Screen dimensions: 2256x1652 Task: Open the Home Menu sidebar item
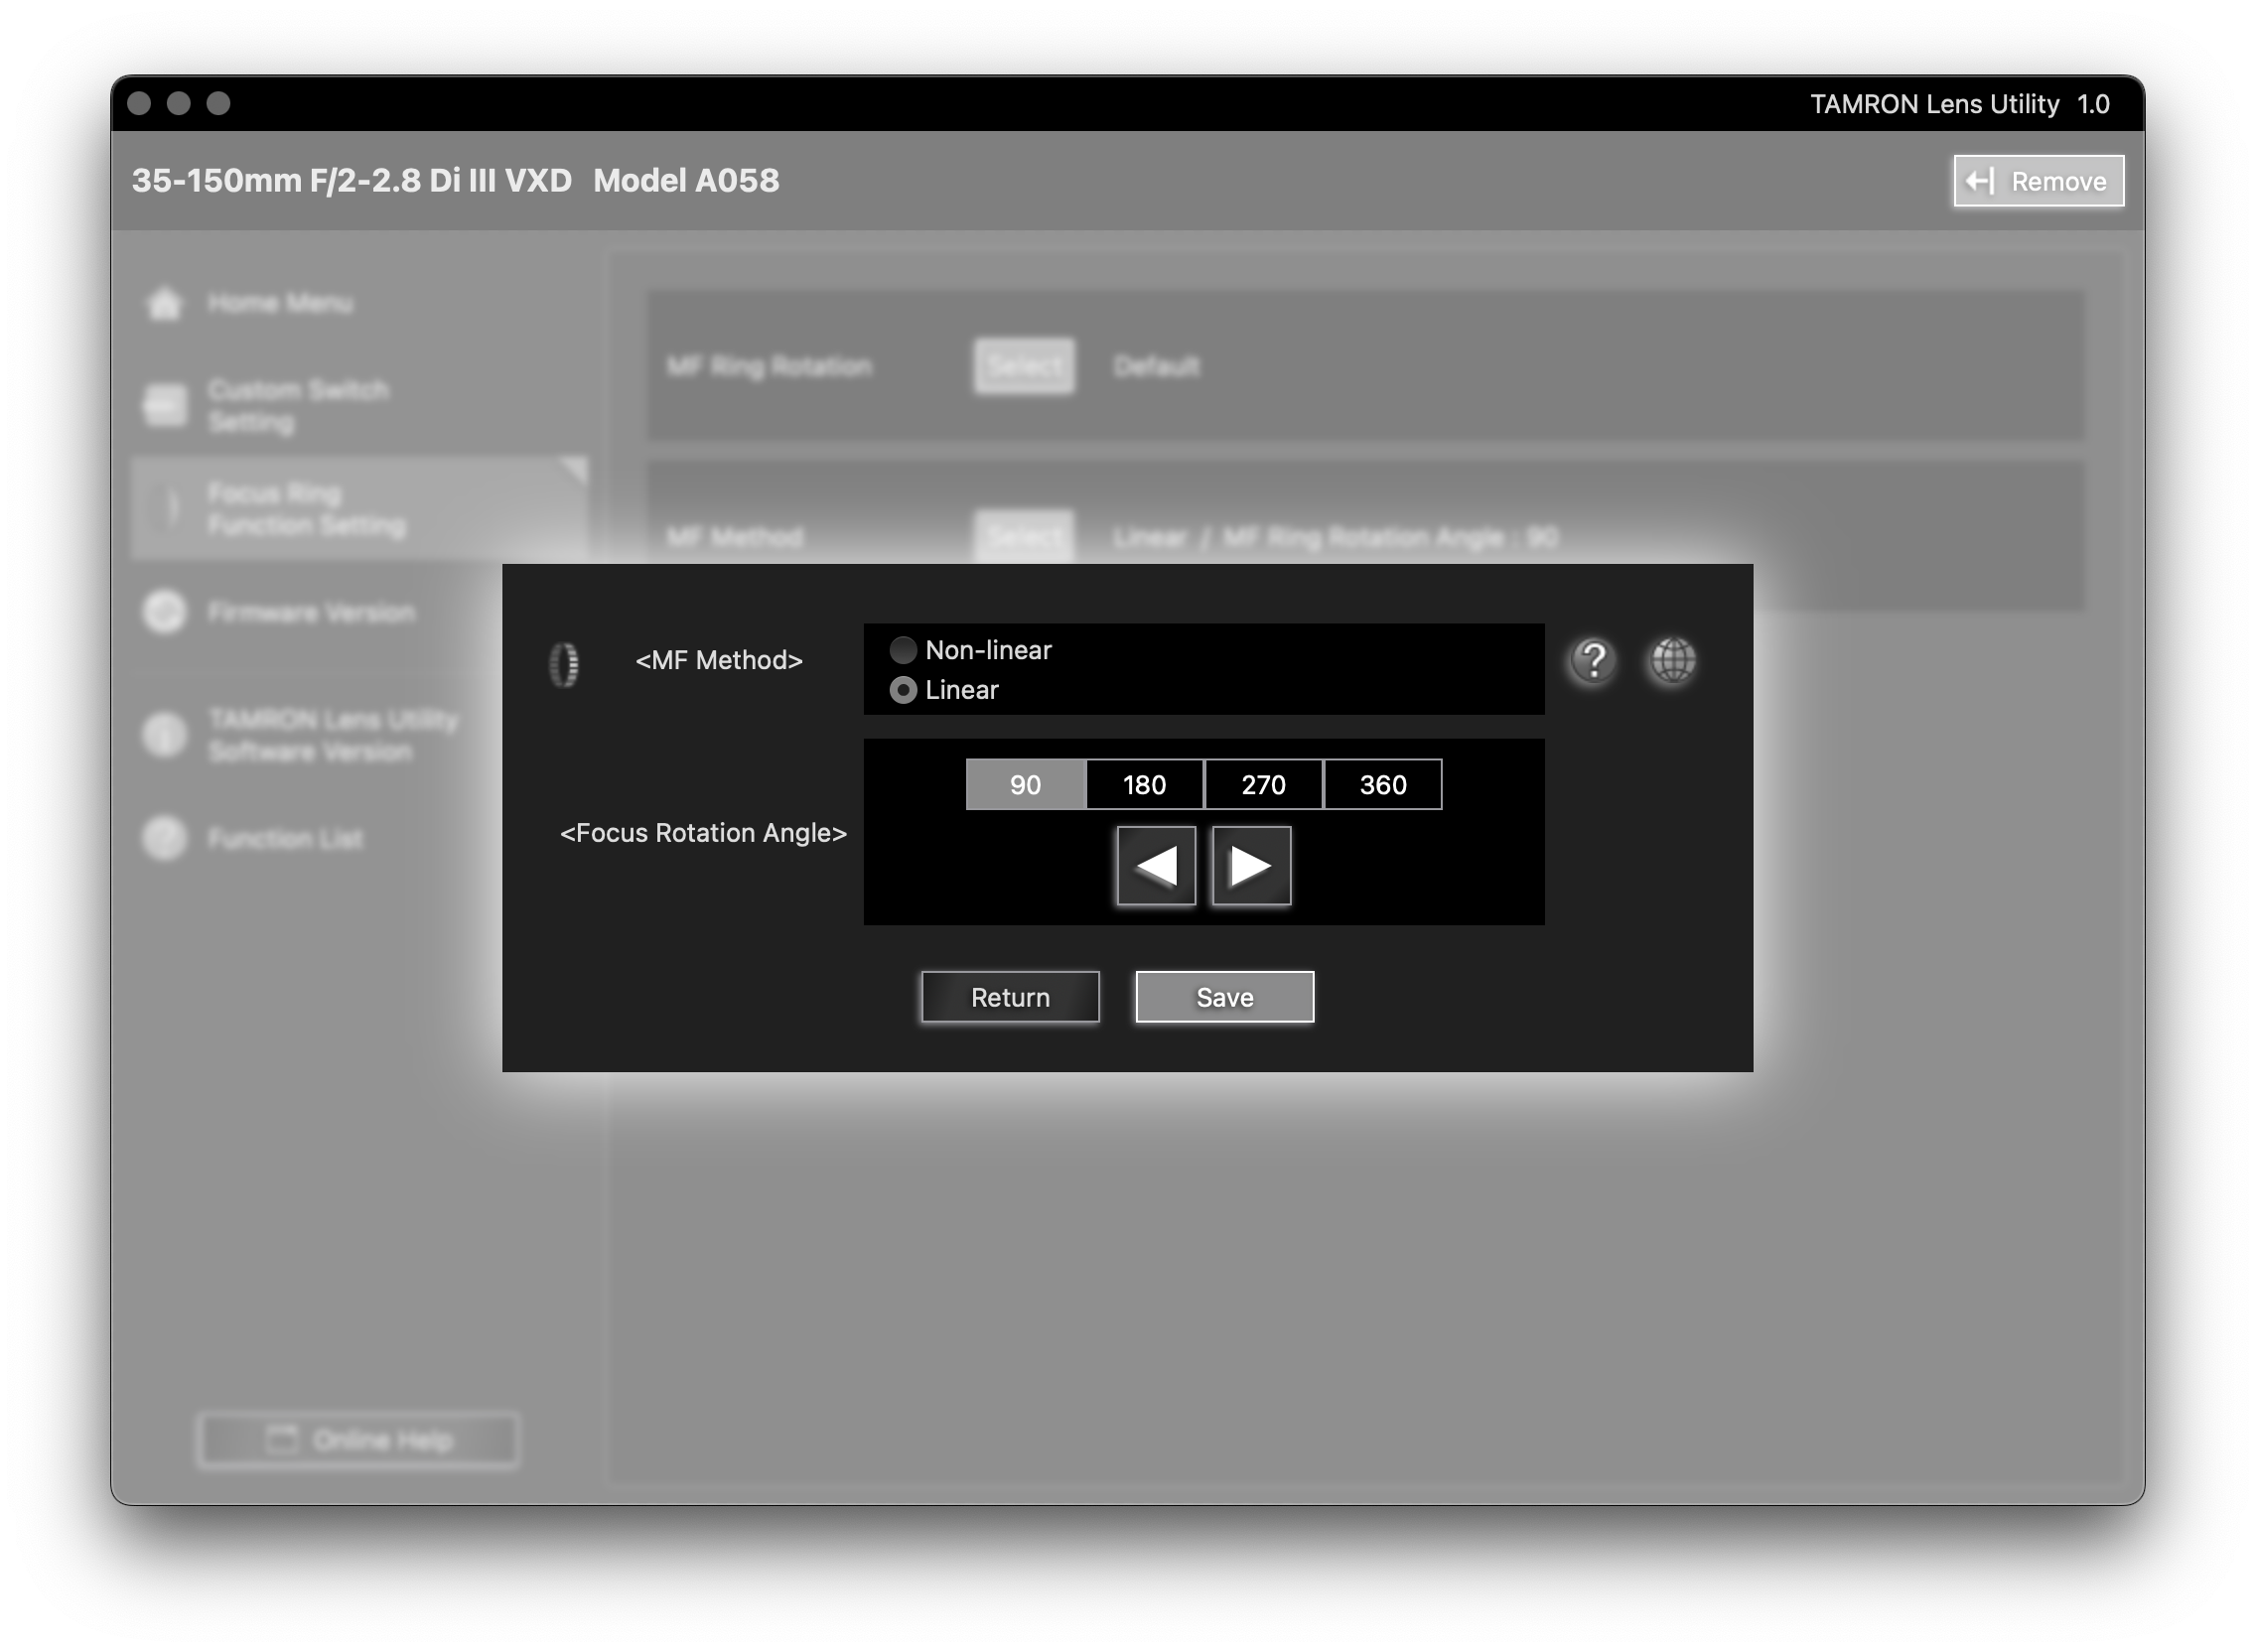tap(279, 303)
